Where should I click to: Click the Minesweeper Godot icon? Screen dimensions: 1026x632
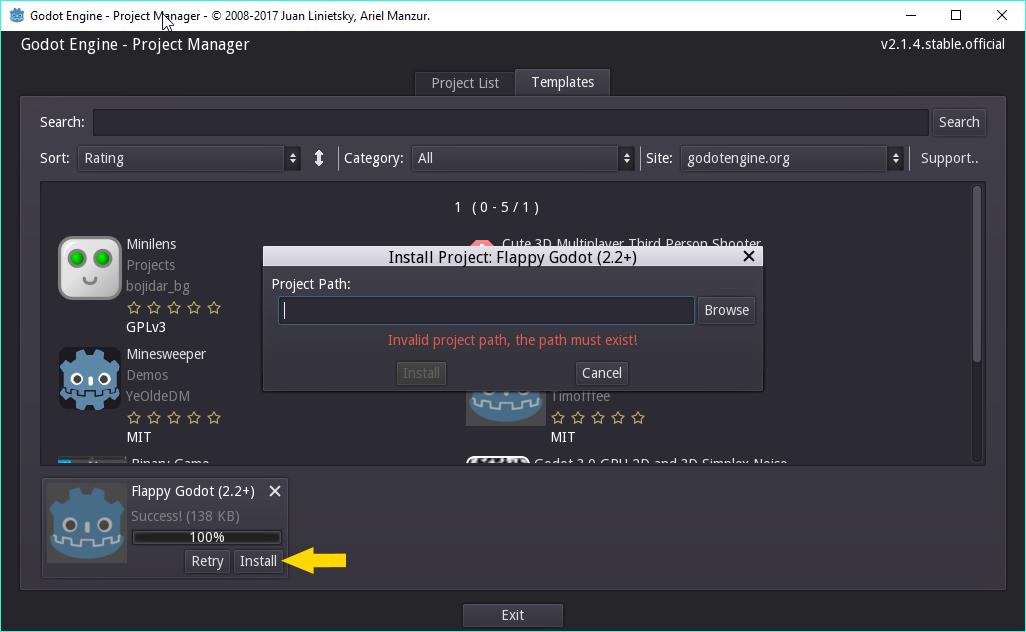pyautogui.click(x=90, y=379)
